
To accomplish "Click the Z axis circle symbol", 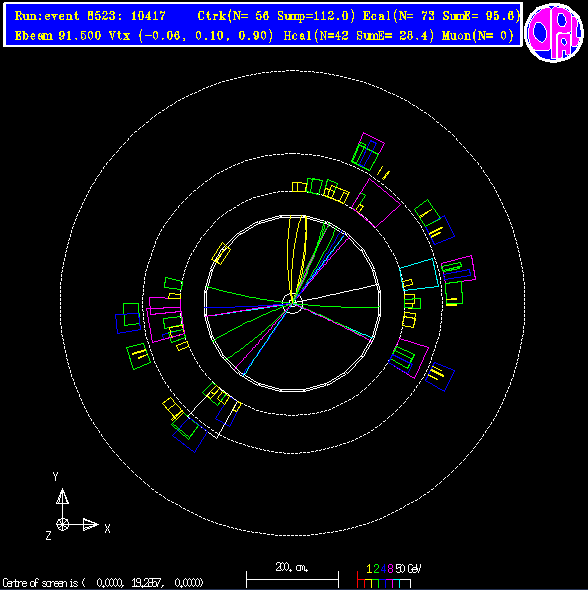I will (62, 524).
